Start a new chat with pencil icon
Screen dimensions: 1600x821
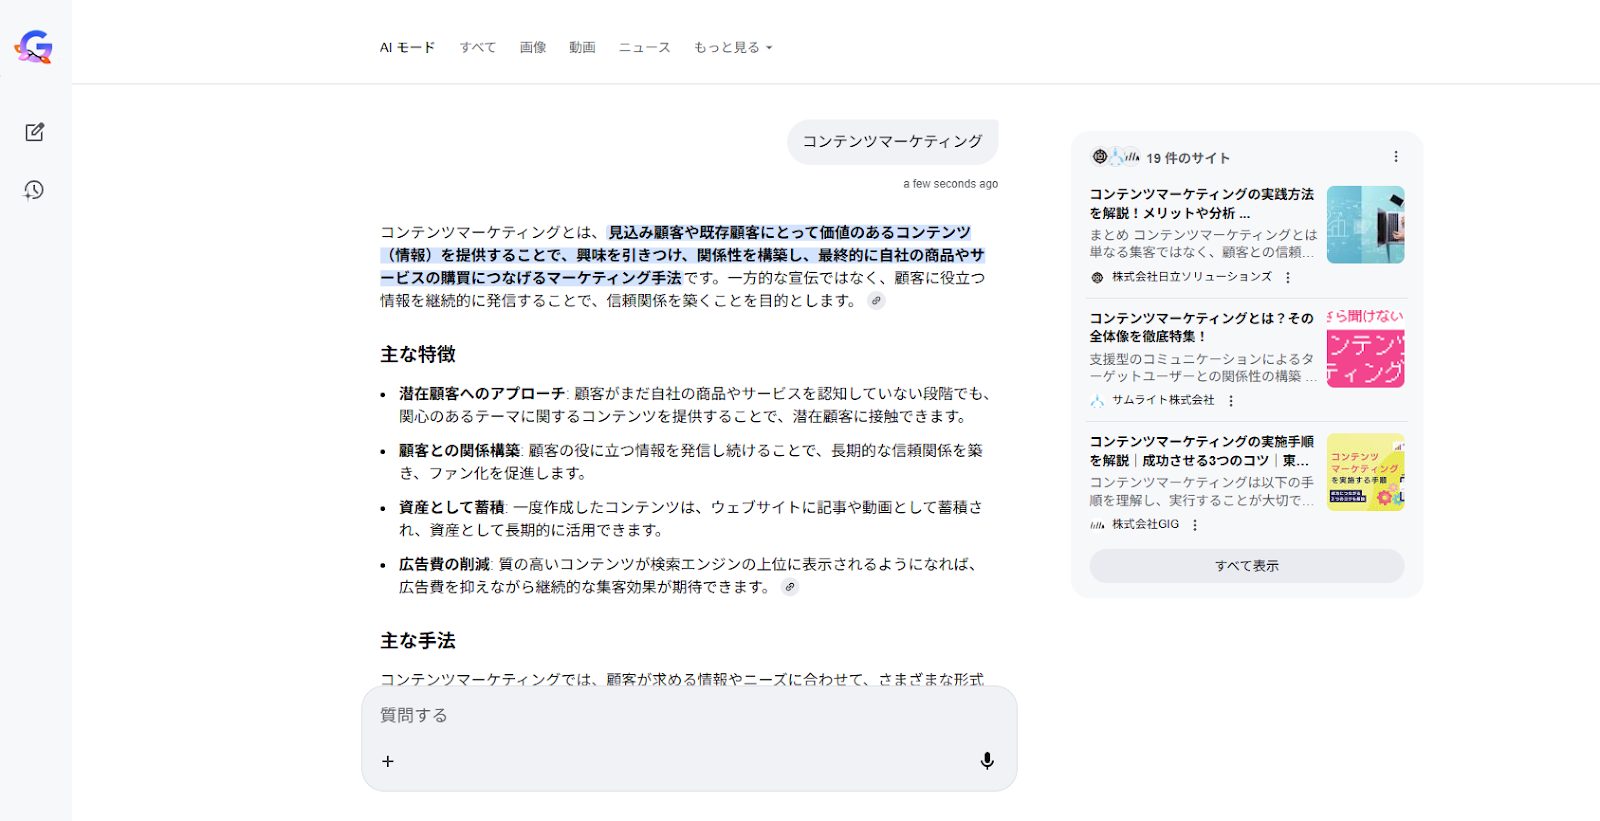[34, 132]
